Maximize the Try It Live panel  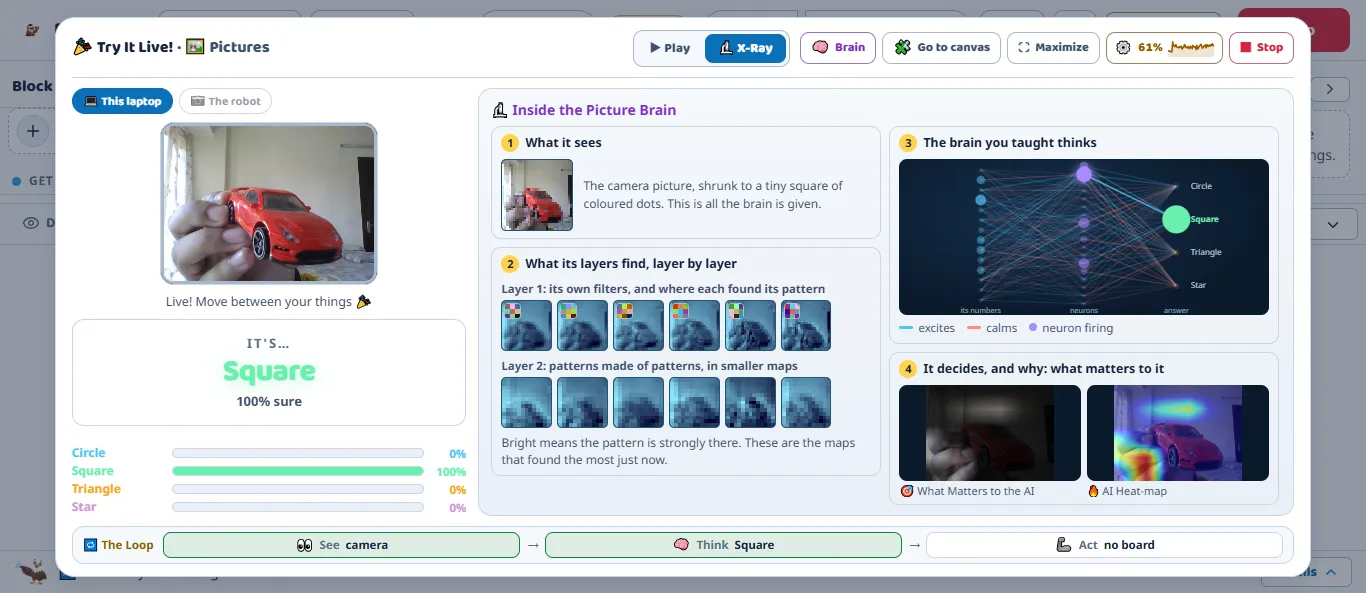pos(1053,47)
